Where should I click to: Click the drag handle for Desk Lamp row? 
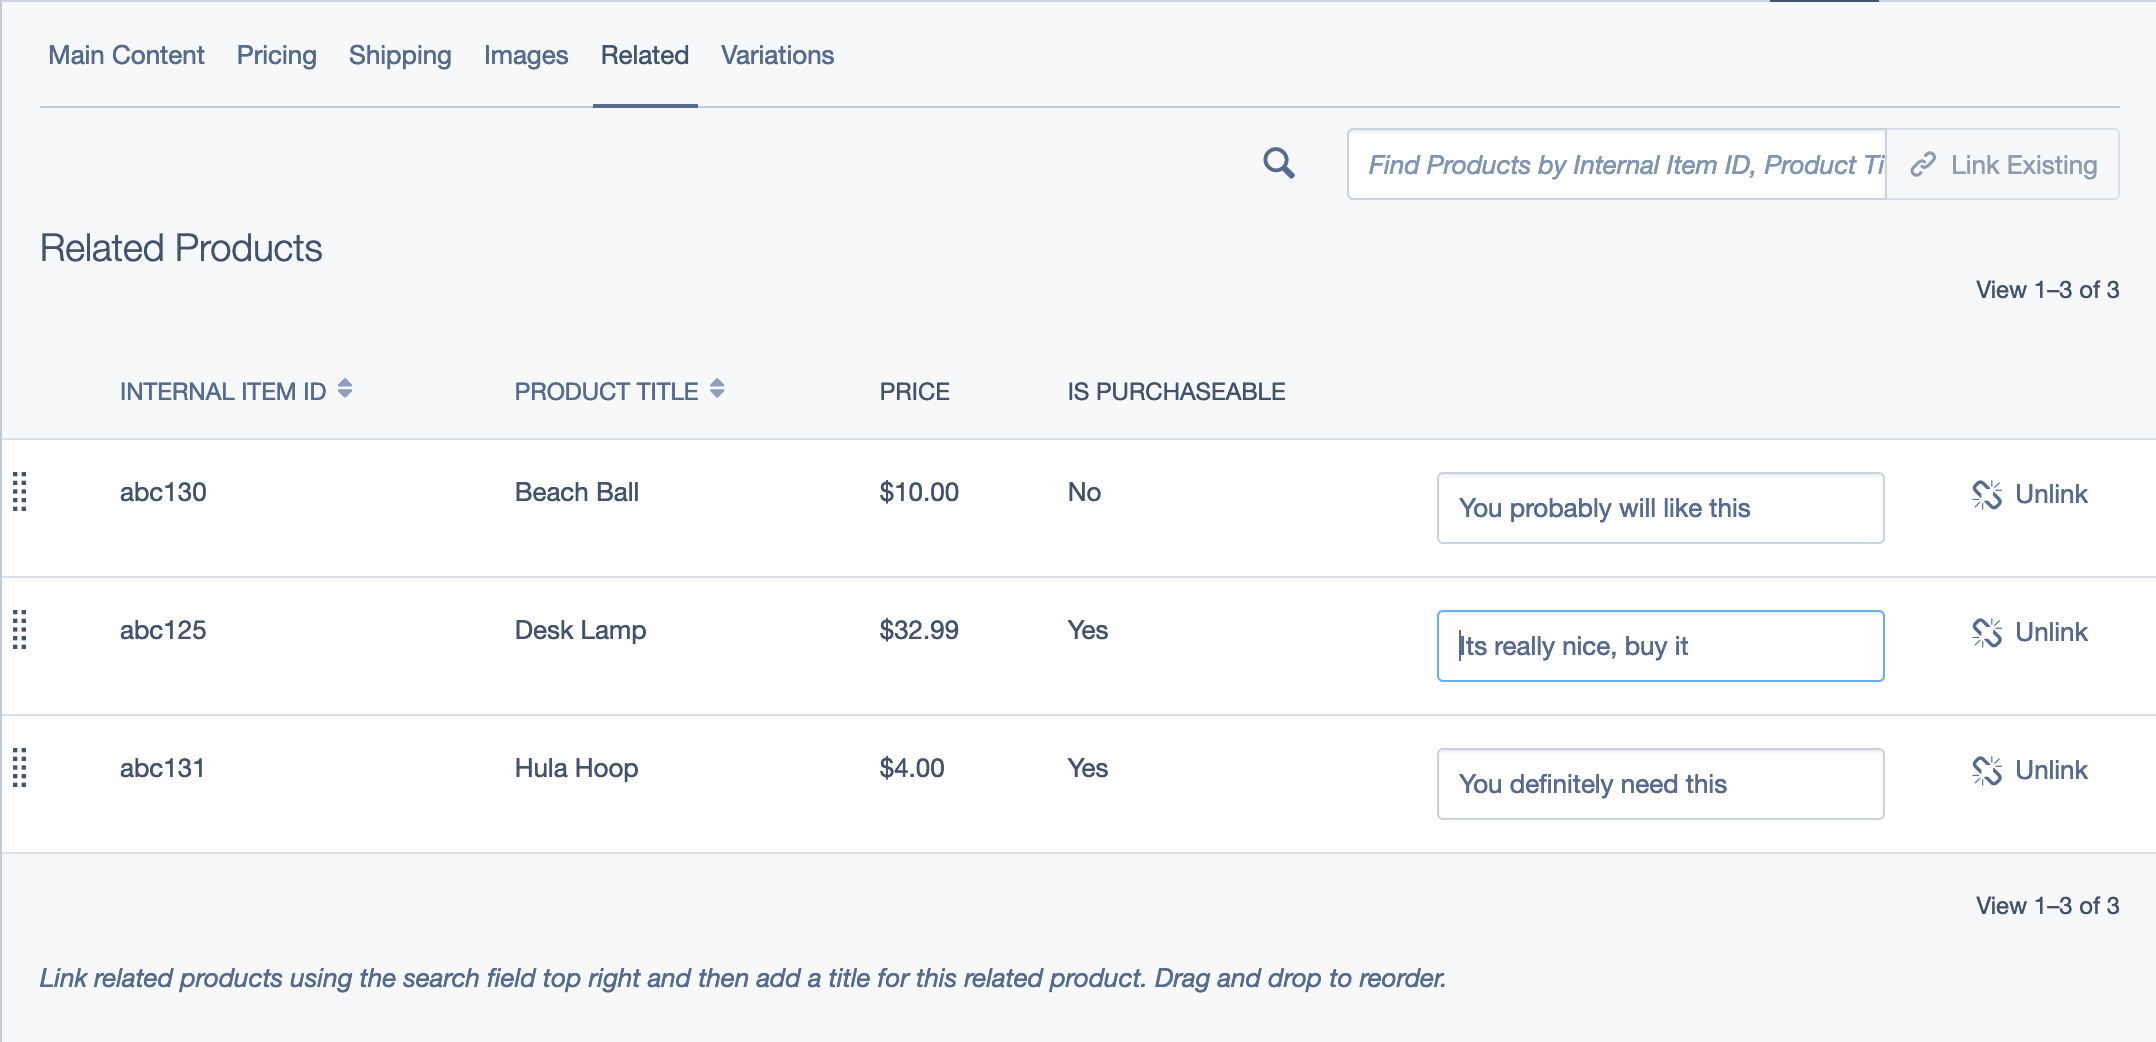tap(20, 630)
